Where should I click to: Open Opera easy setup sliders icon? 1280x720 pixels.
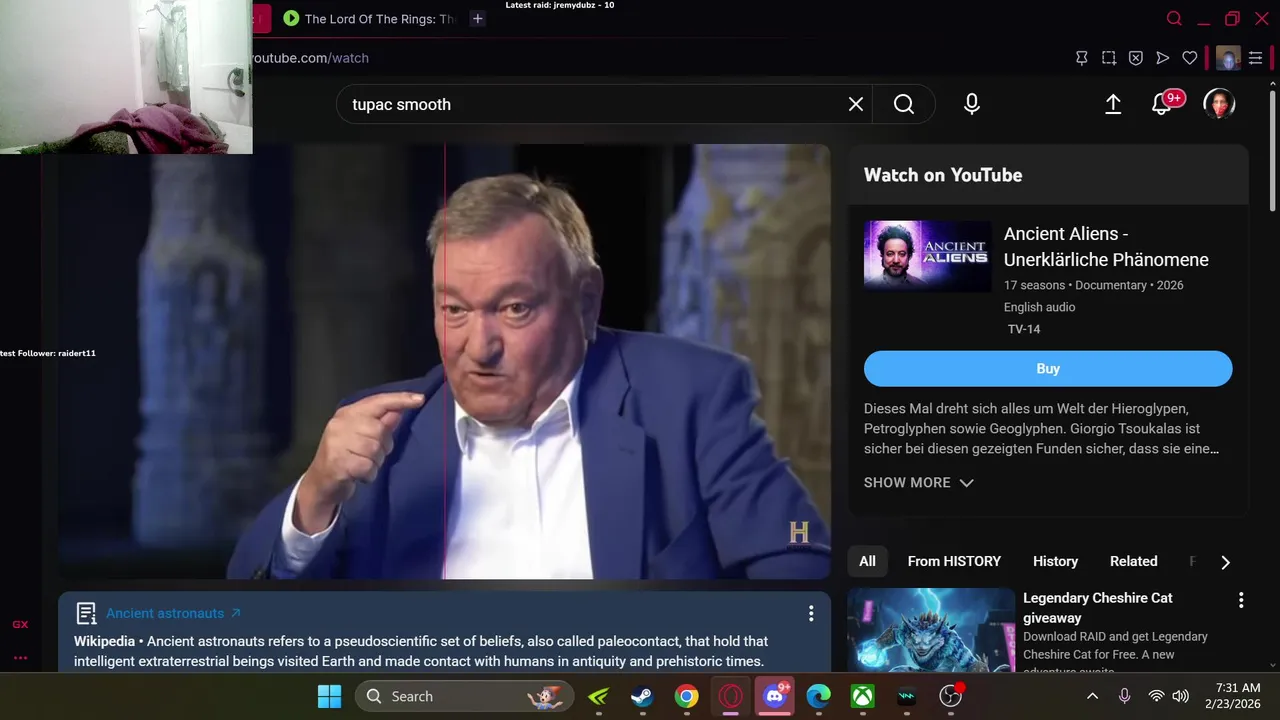point(1256,58)
